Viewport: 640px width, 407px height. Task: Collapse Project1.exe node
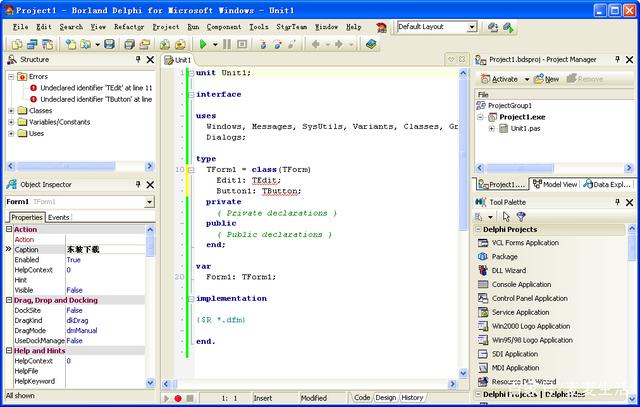click(480, 117)
